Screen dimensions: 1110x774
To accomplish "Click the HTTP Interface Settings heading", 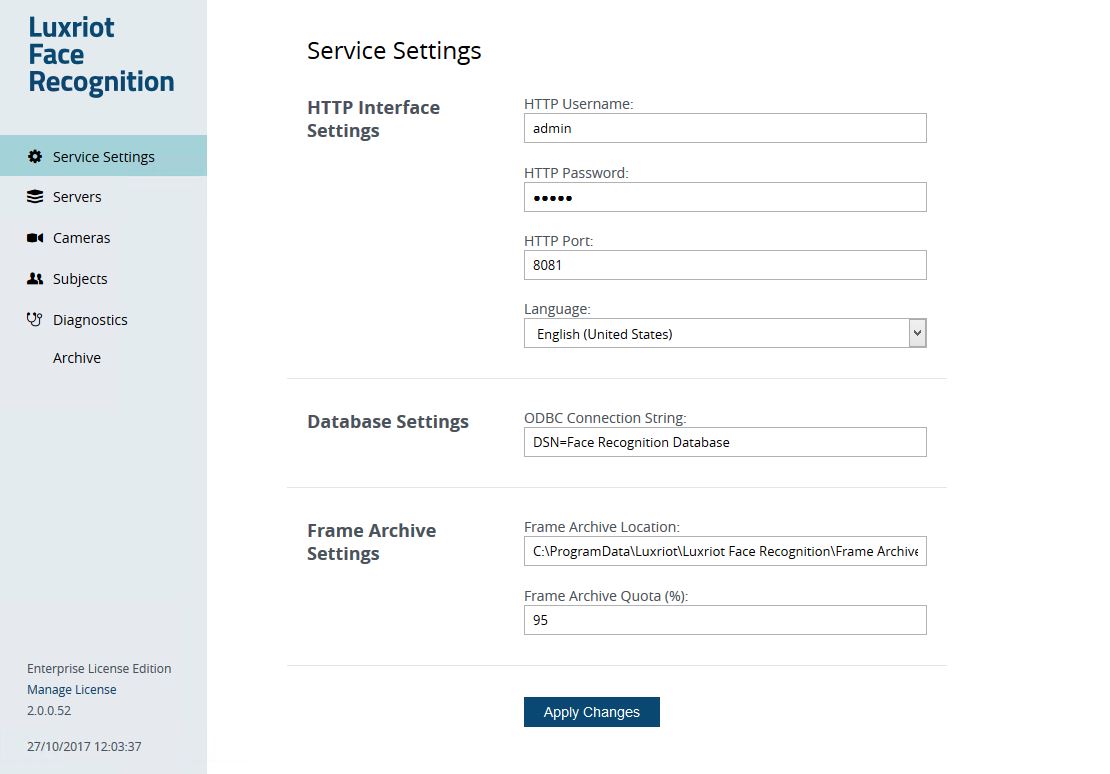I will click(373, 119).
